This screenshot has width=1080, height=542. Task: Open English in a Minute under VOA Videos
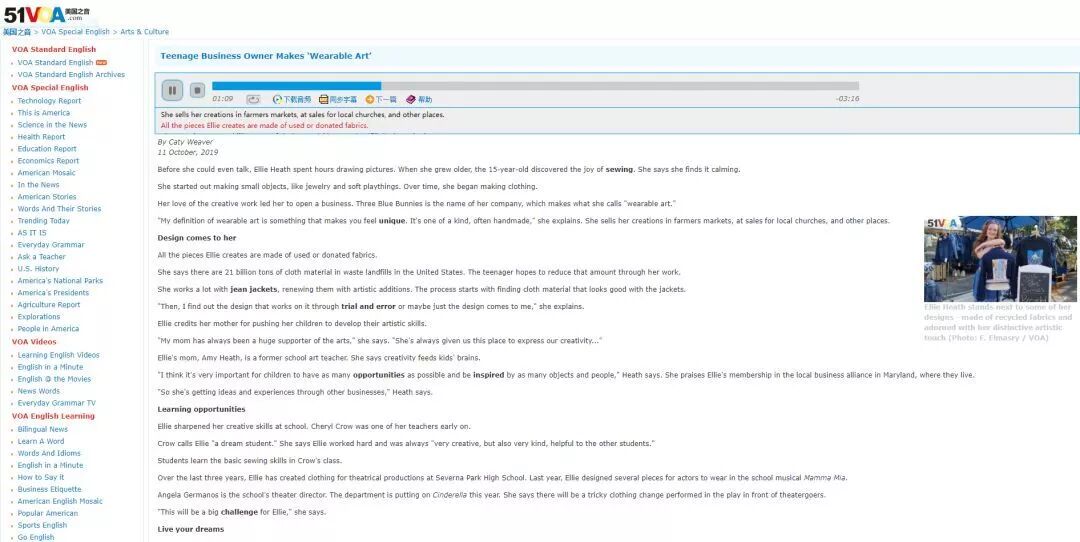pos(50,367)
